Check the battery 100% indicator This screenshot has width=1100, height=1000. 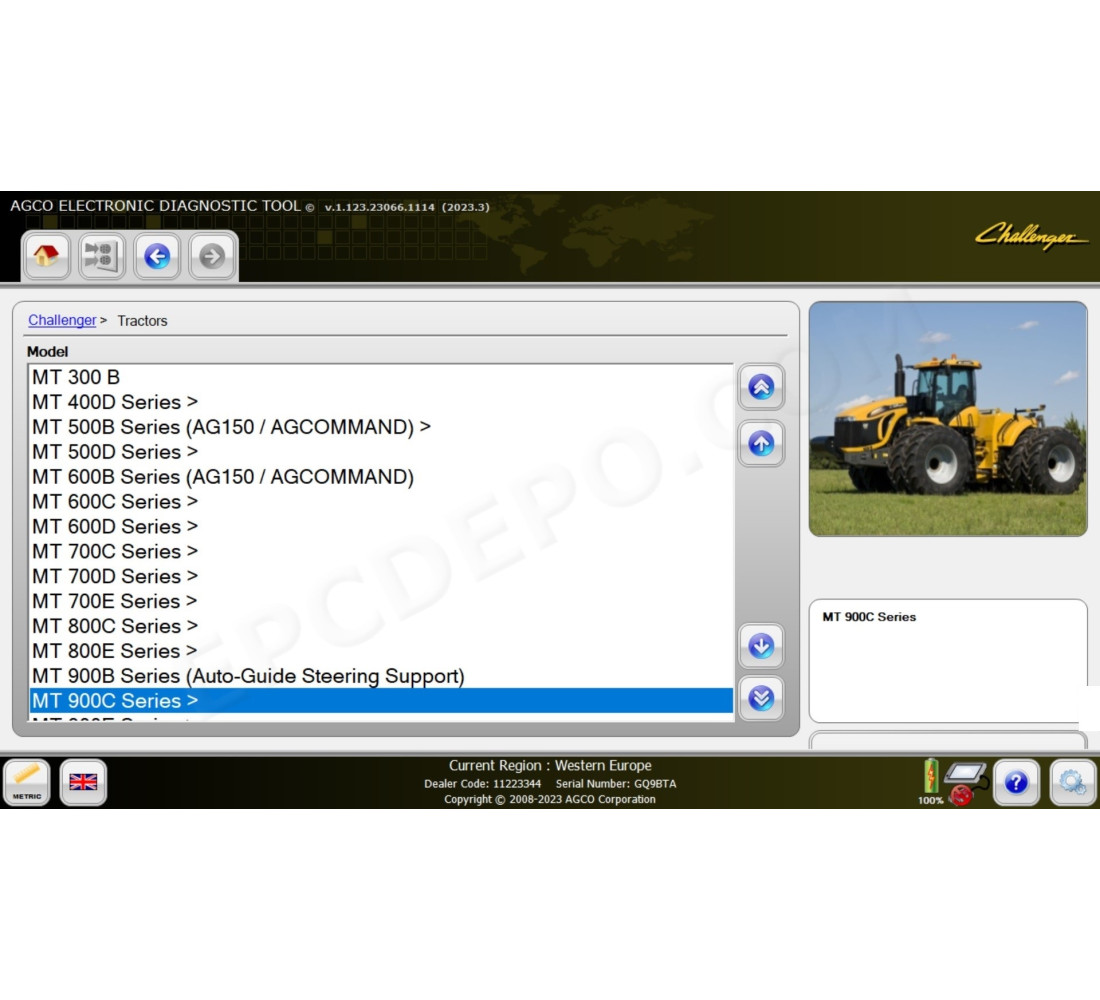931,782
